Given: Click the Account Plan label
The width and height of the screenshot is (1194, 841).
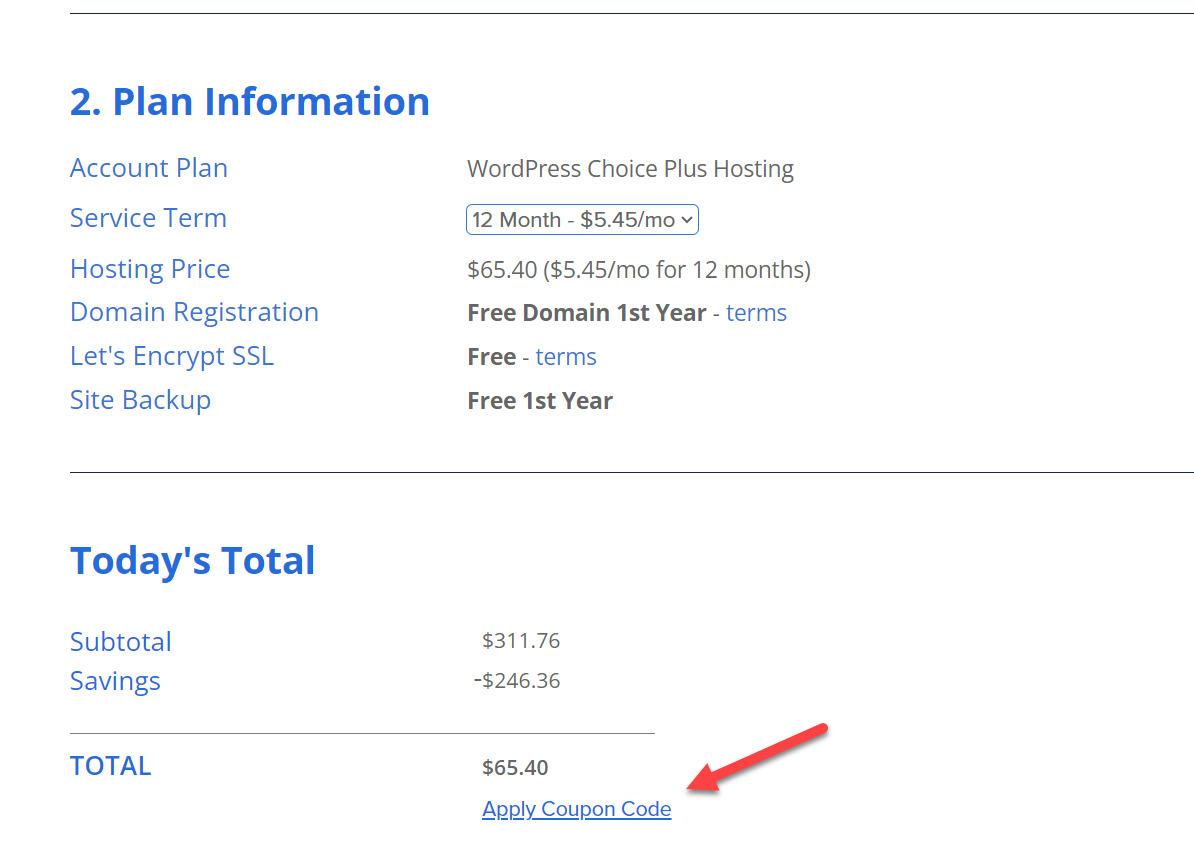Looking at the screenshot, I should (149, 168).
